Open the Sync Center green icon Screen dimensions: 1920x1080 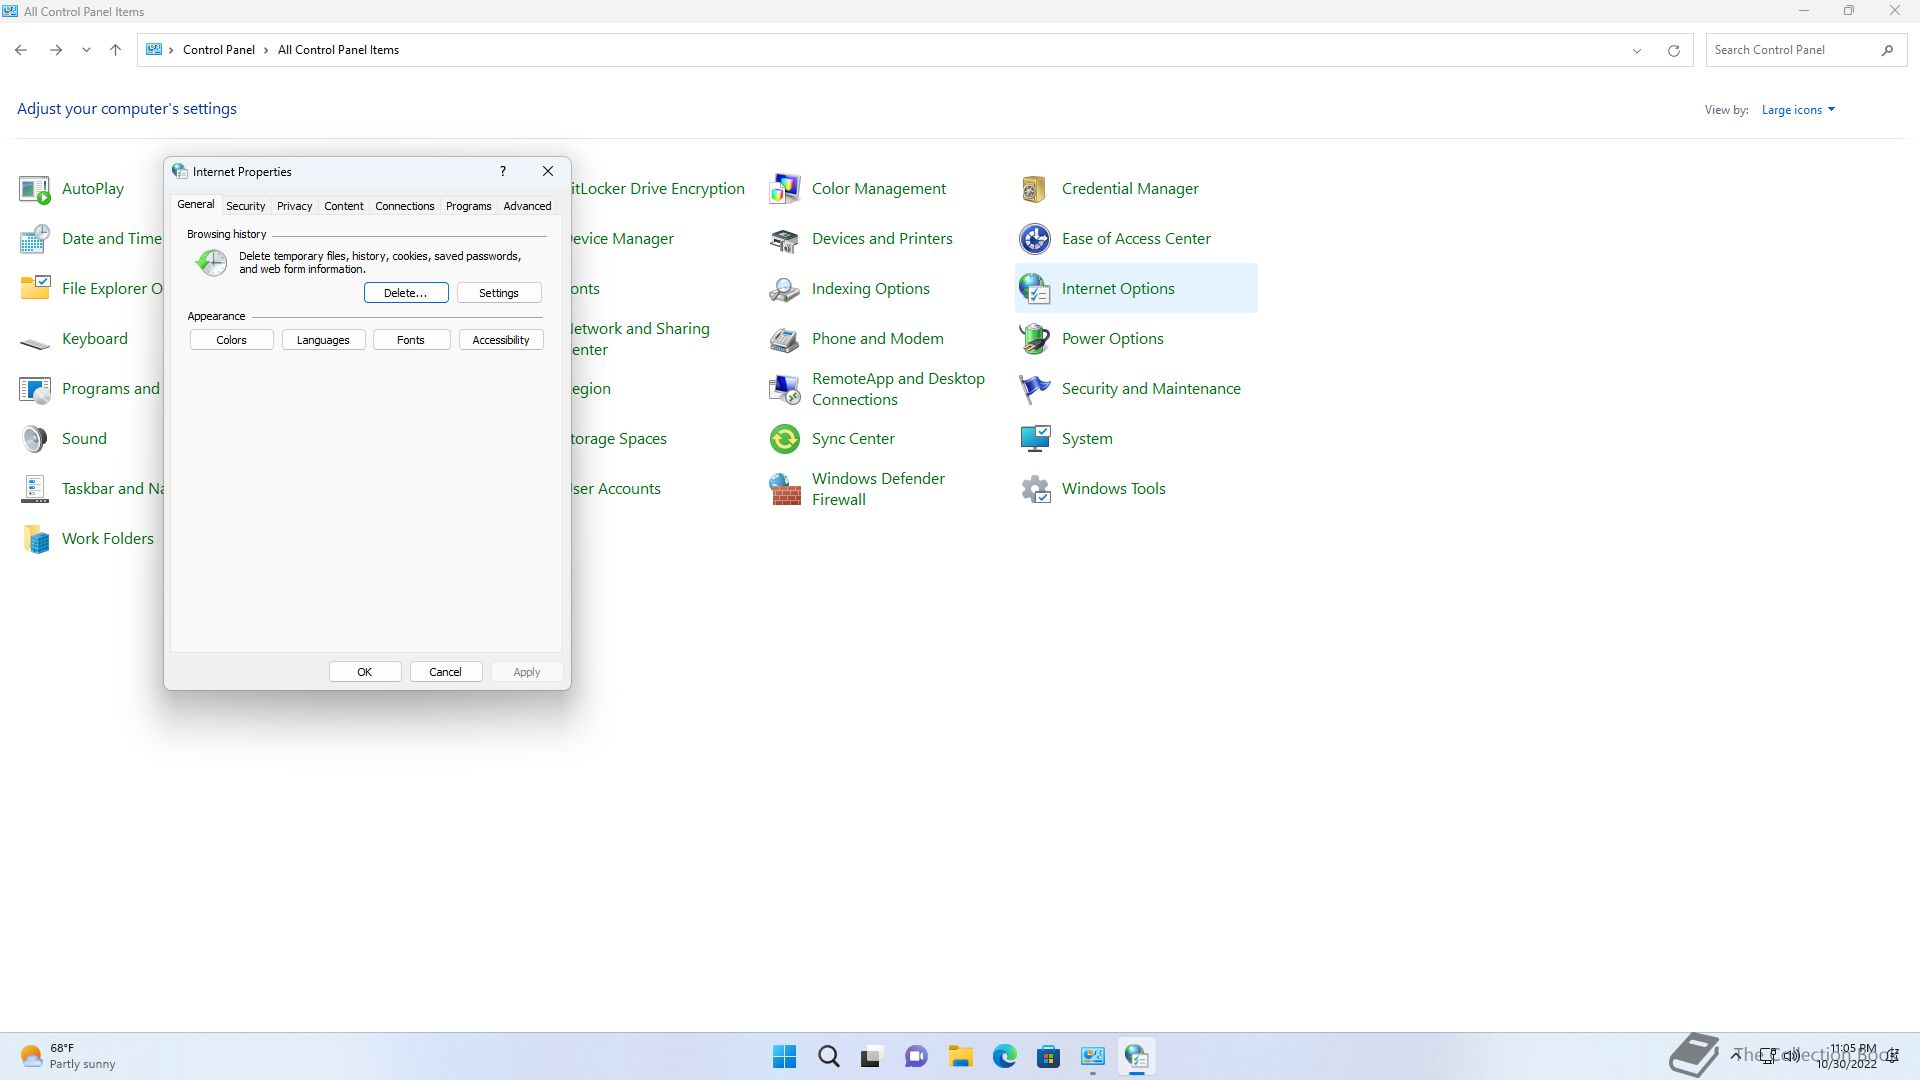click(785, 439)
